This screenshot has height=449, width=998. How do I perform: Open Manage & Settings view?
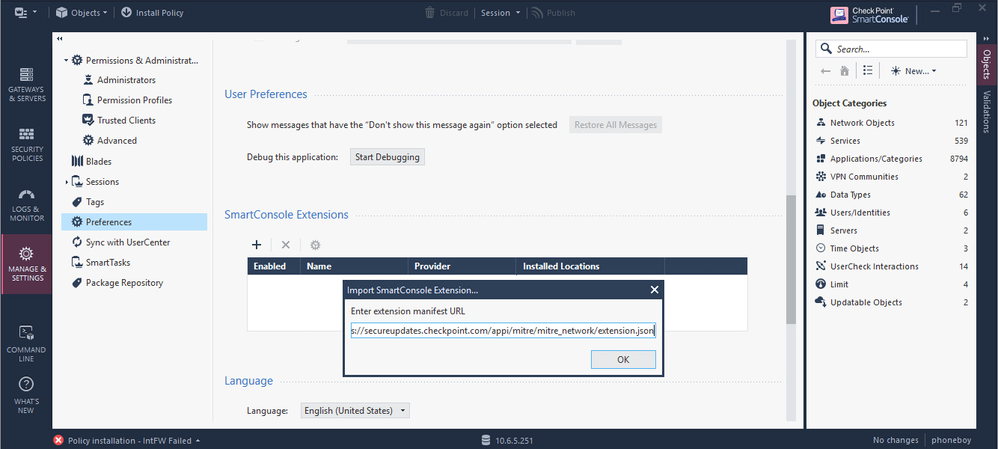click(26, 264)
